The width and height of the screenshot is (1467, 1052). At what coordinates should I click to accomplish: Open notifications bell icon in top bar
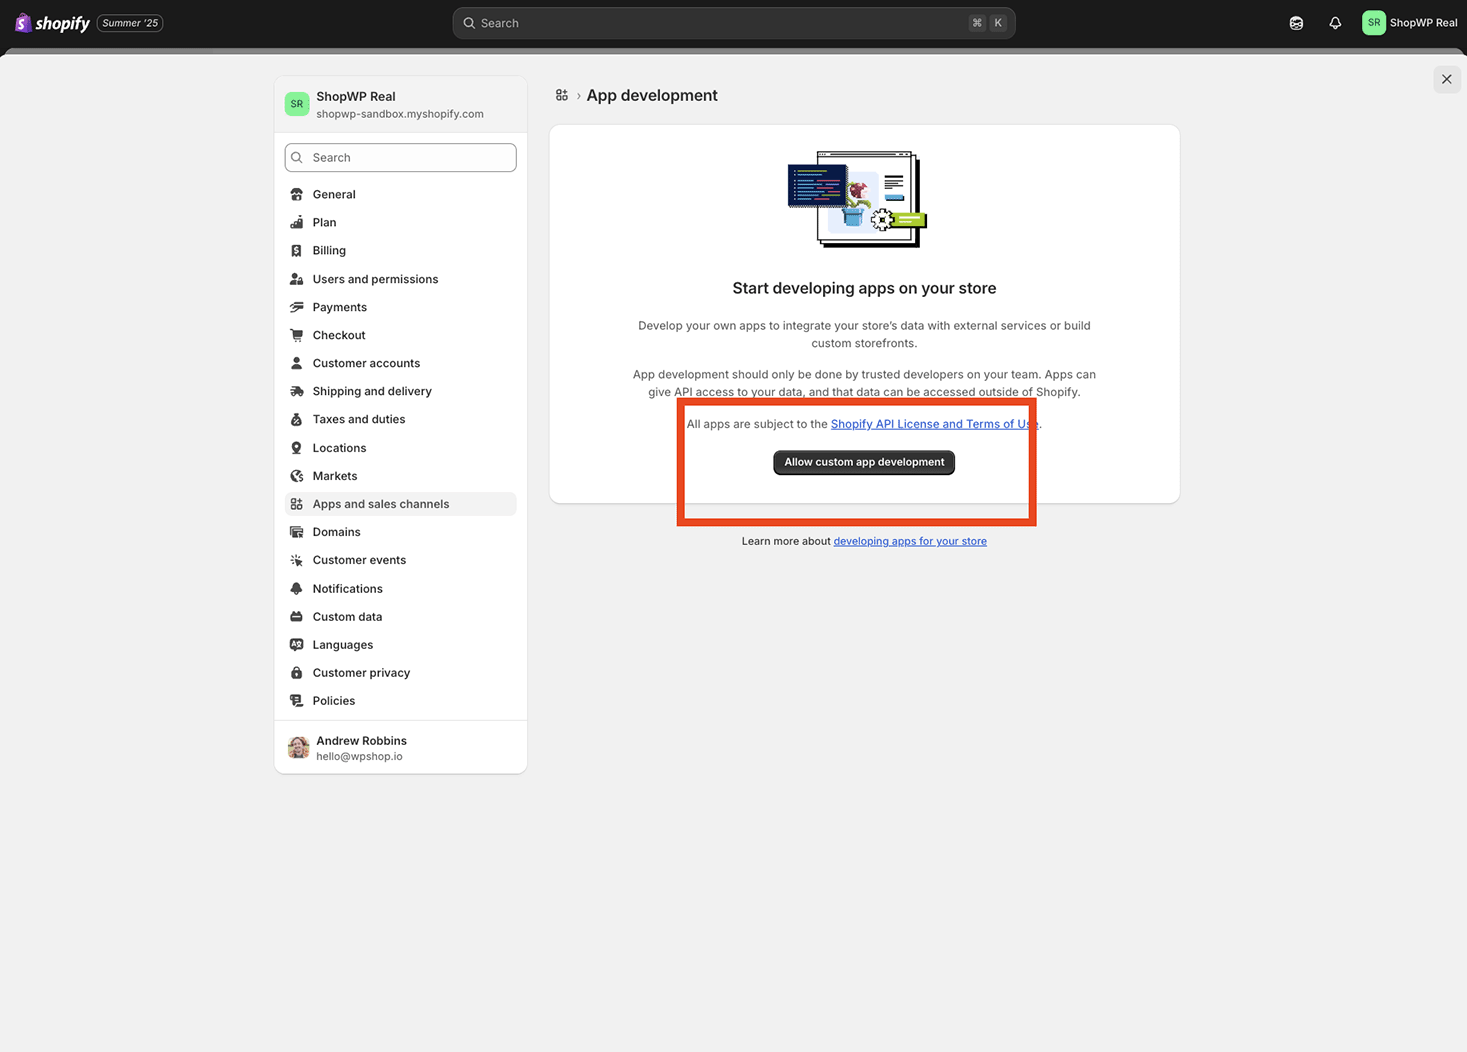point(1335,23)
